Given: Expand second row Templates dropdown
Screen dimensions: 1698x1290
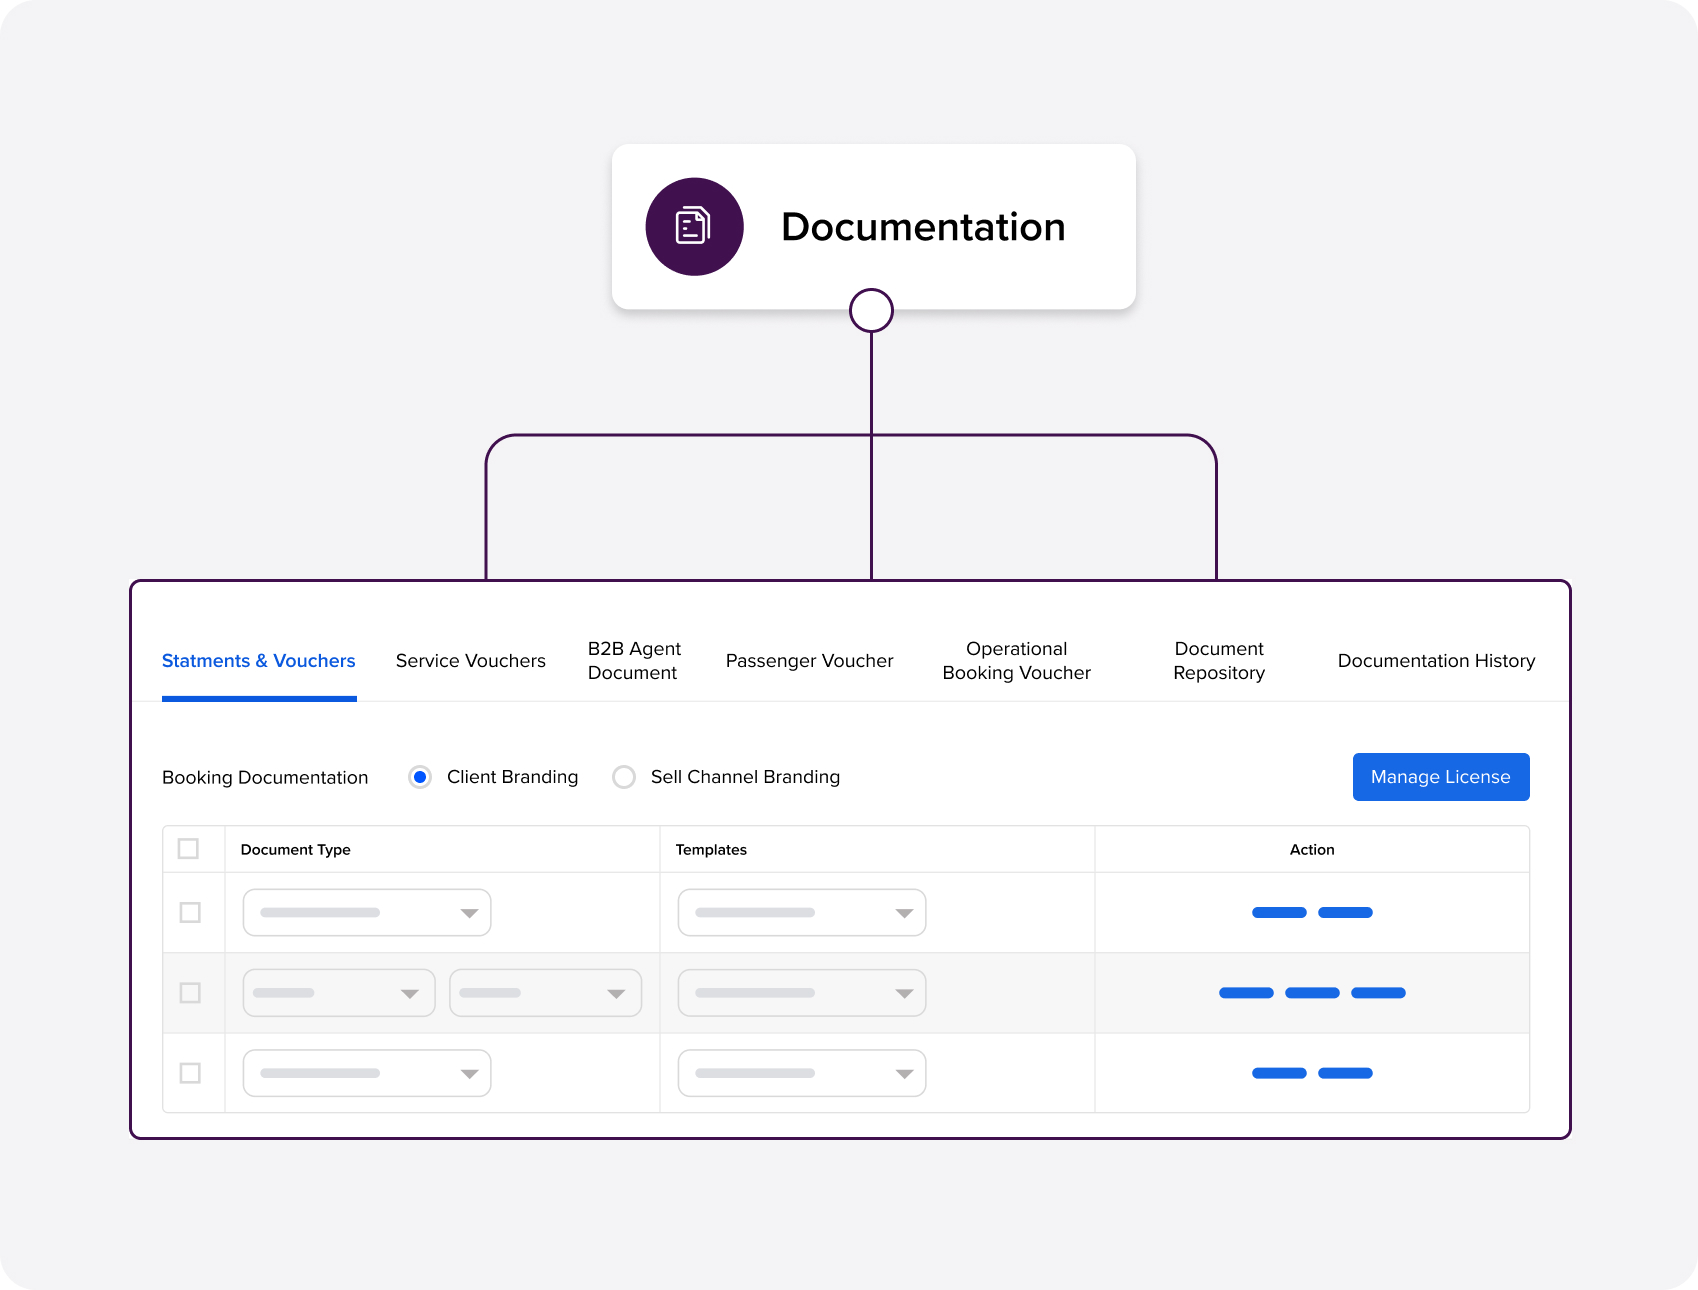Looking at the screenshot, I should 802,993.
